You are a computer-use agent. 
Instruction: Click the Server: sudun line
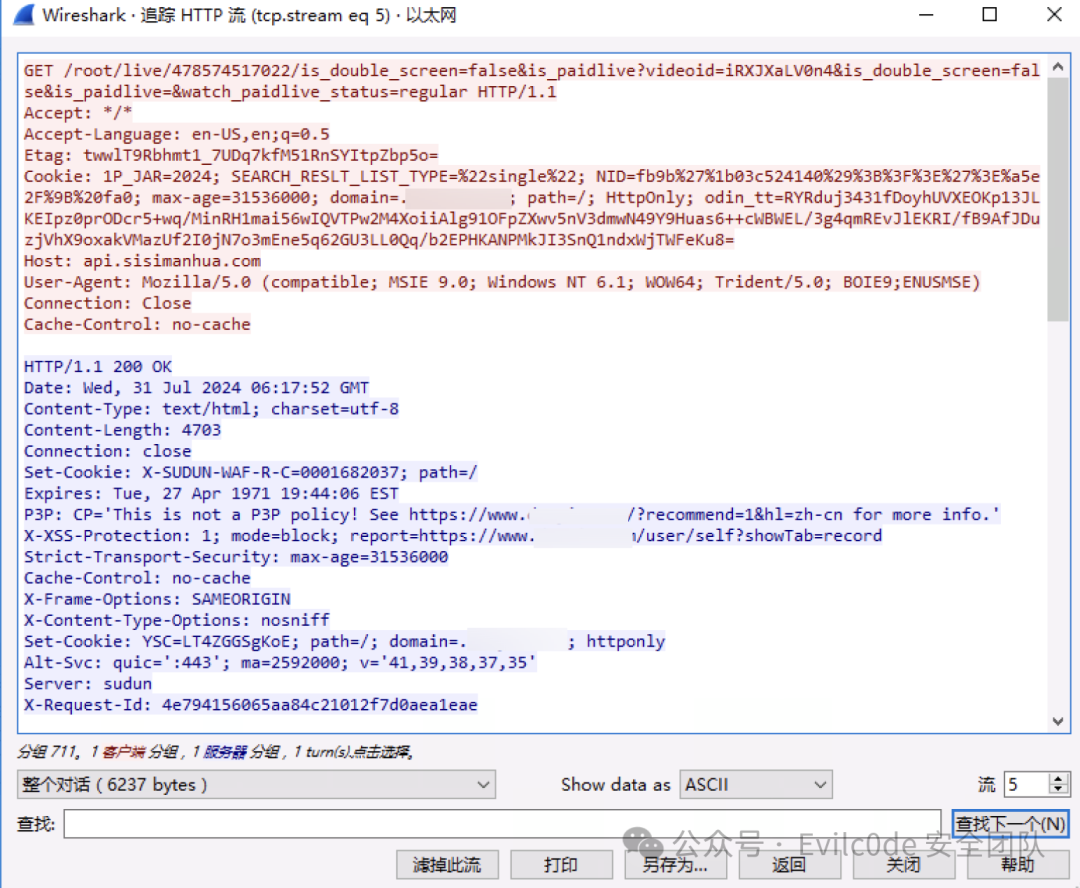coord(87,684)
